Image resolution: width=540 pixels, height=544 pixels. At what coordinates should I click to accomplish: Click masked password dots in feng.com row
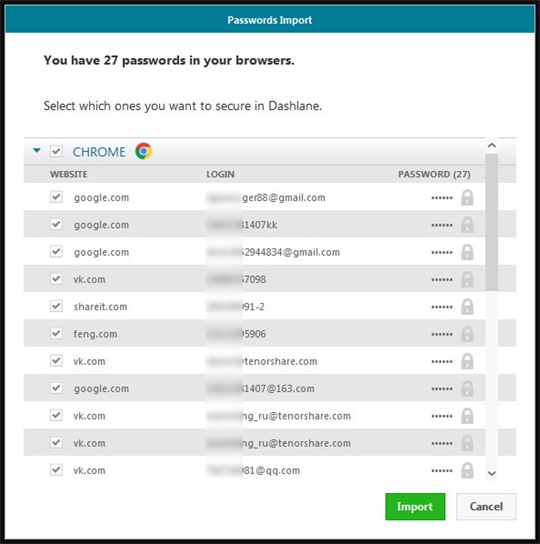pyautogui.click(x=442, y=334)
